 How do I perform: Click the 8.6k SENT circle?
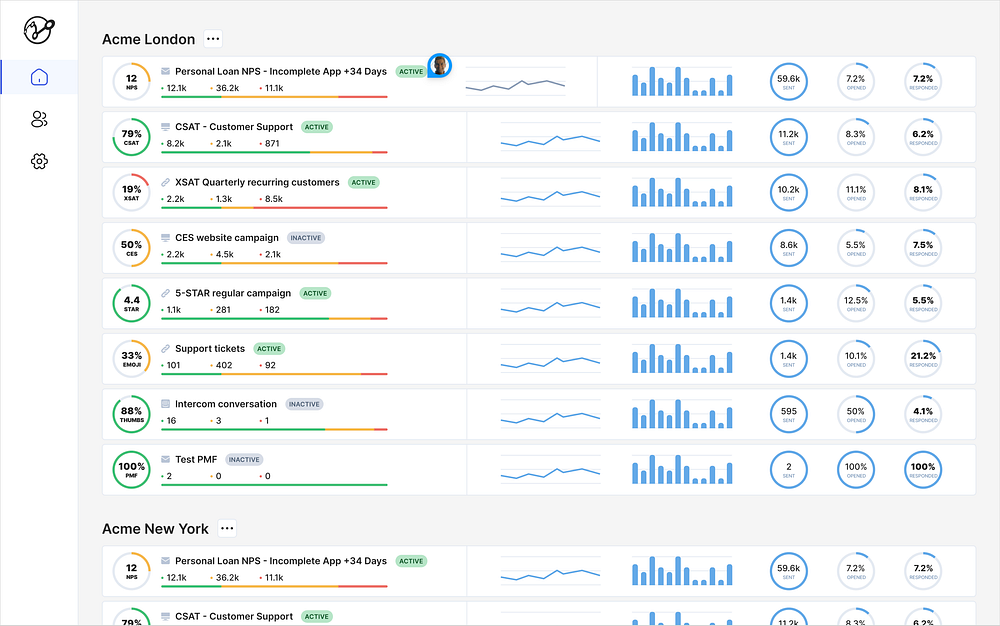pos(789,248)
